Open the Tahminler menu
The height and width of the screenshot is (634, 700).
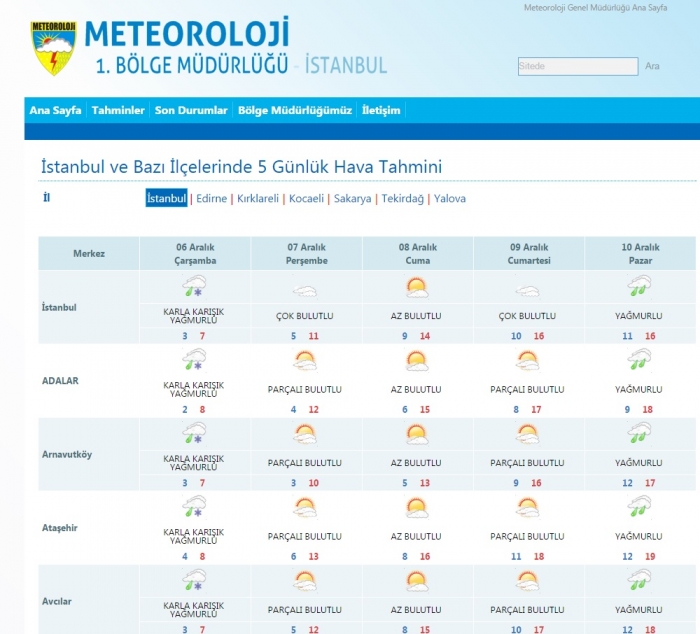coord(118,110)
